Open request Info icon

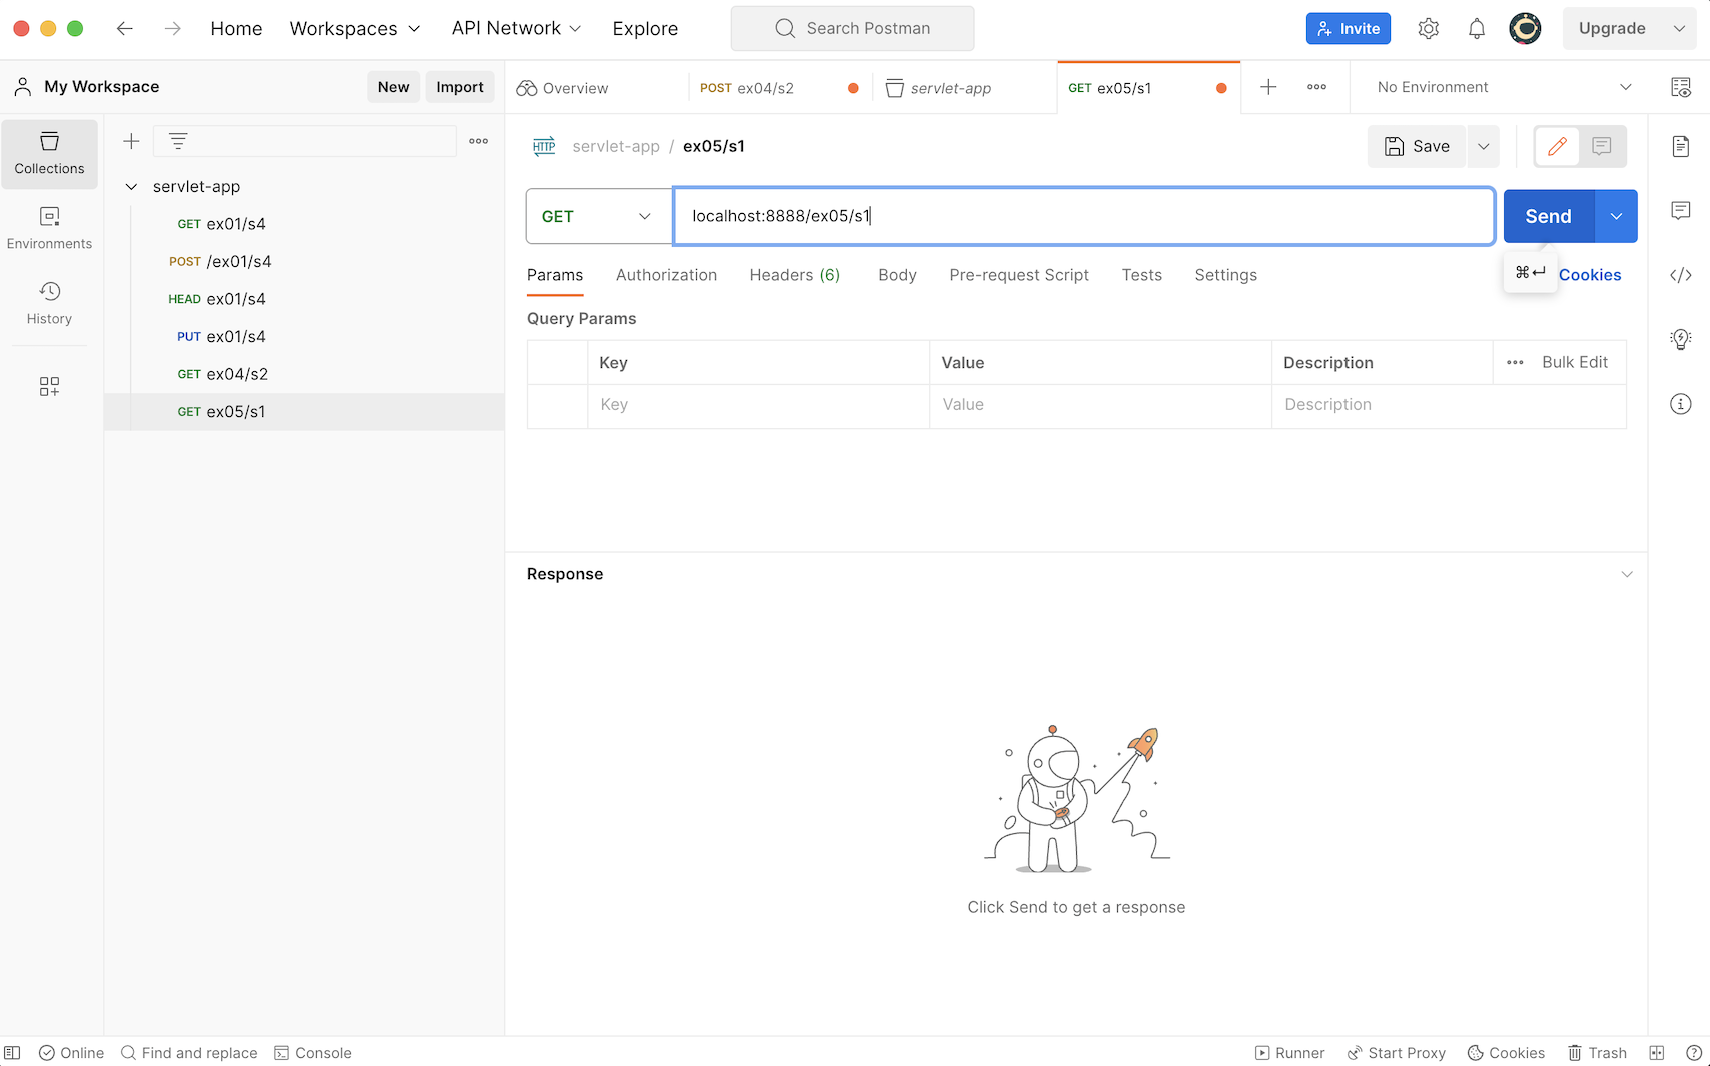(x=1681, y=404)
